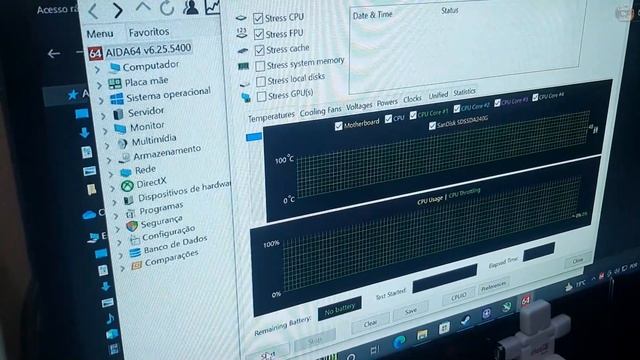Switch to the Temperatures tab

pos(271,117)
